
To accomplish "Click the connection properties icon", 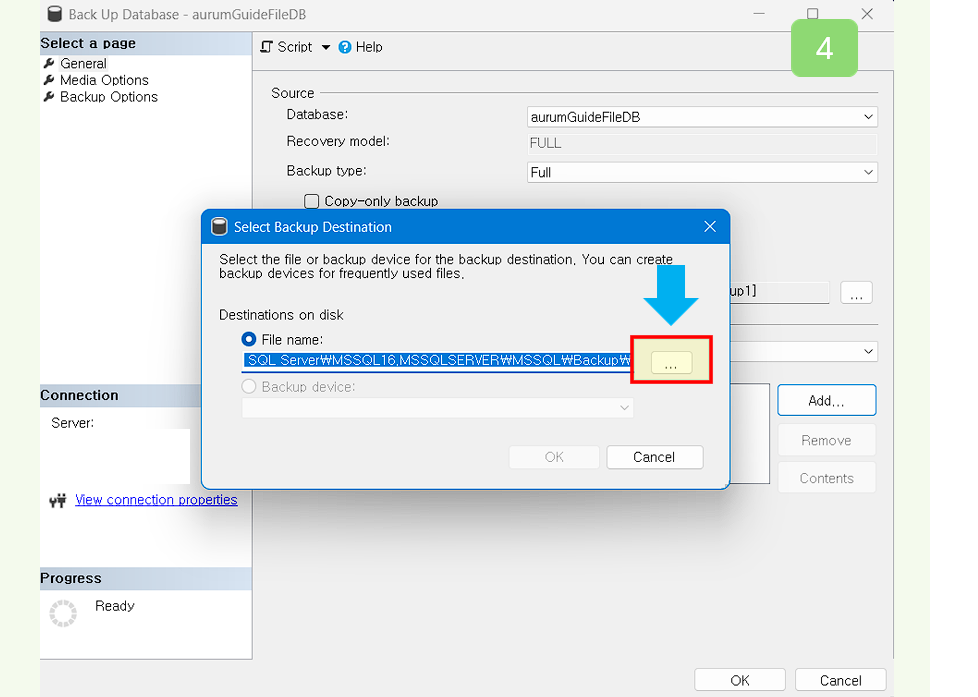I will tap(58, 500).
